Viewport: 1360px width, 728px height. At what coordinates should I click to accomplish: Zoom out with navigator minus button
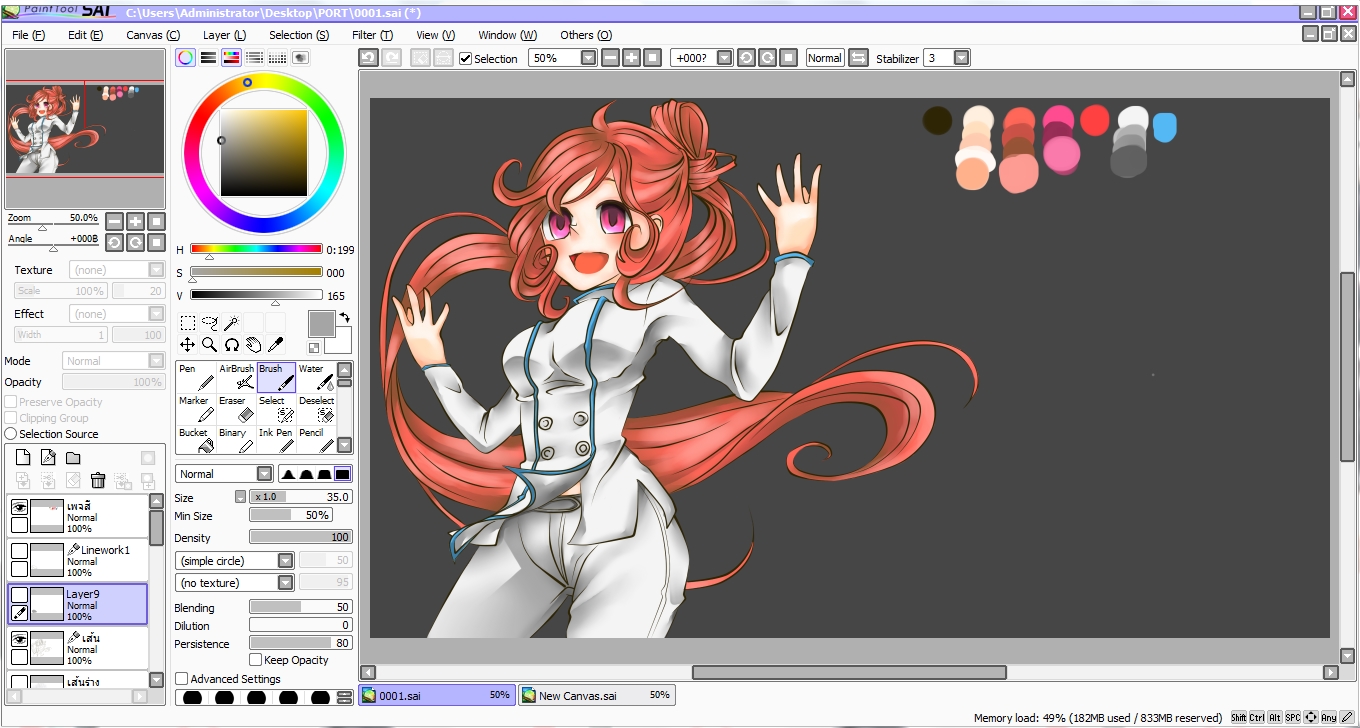coord(115,221)
